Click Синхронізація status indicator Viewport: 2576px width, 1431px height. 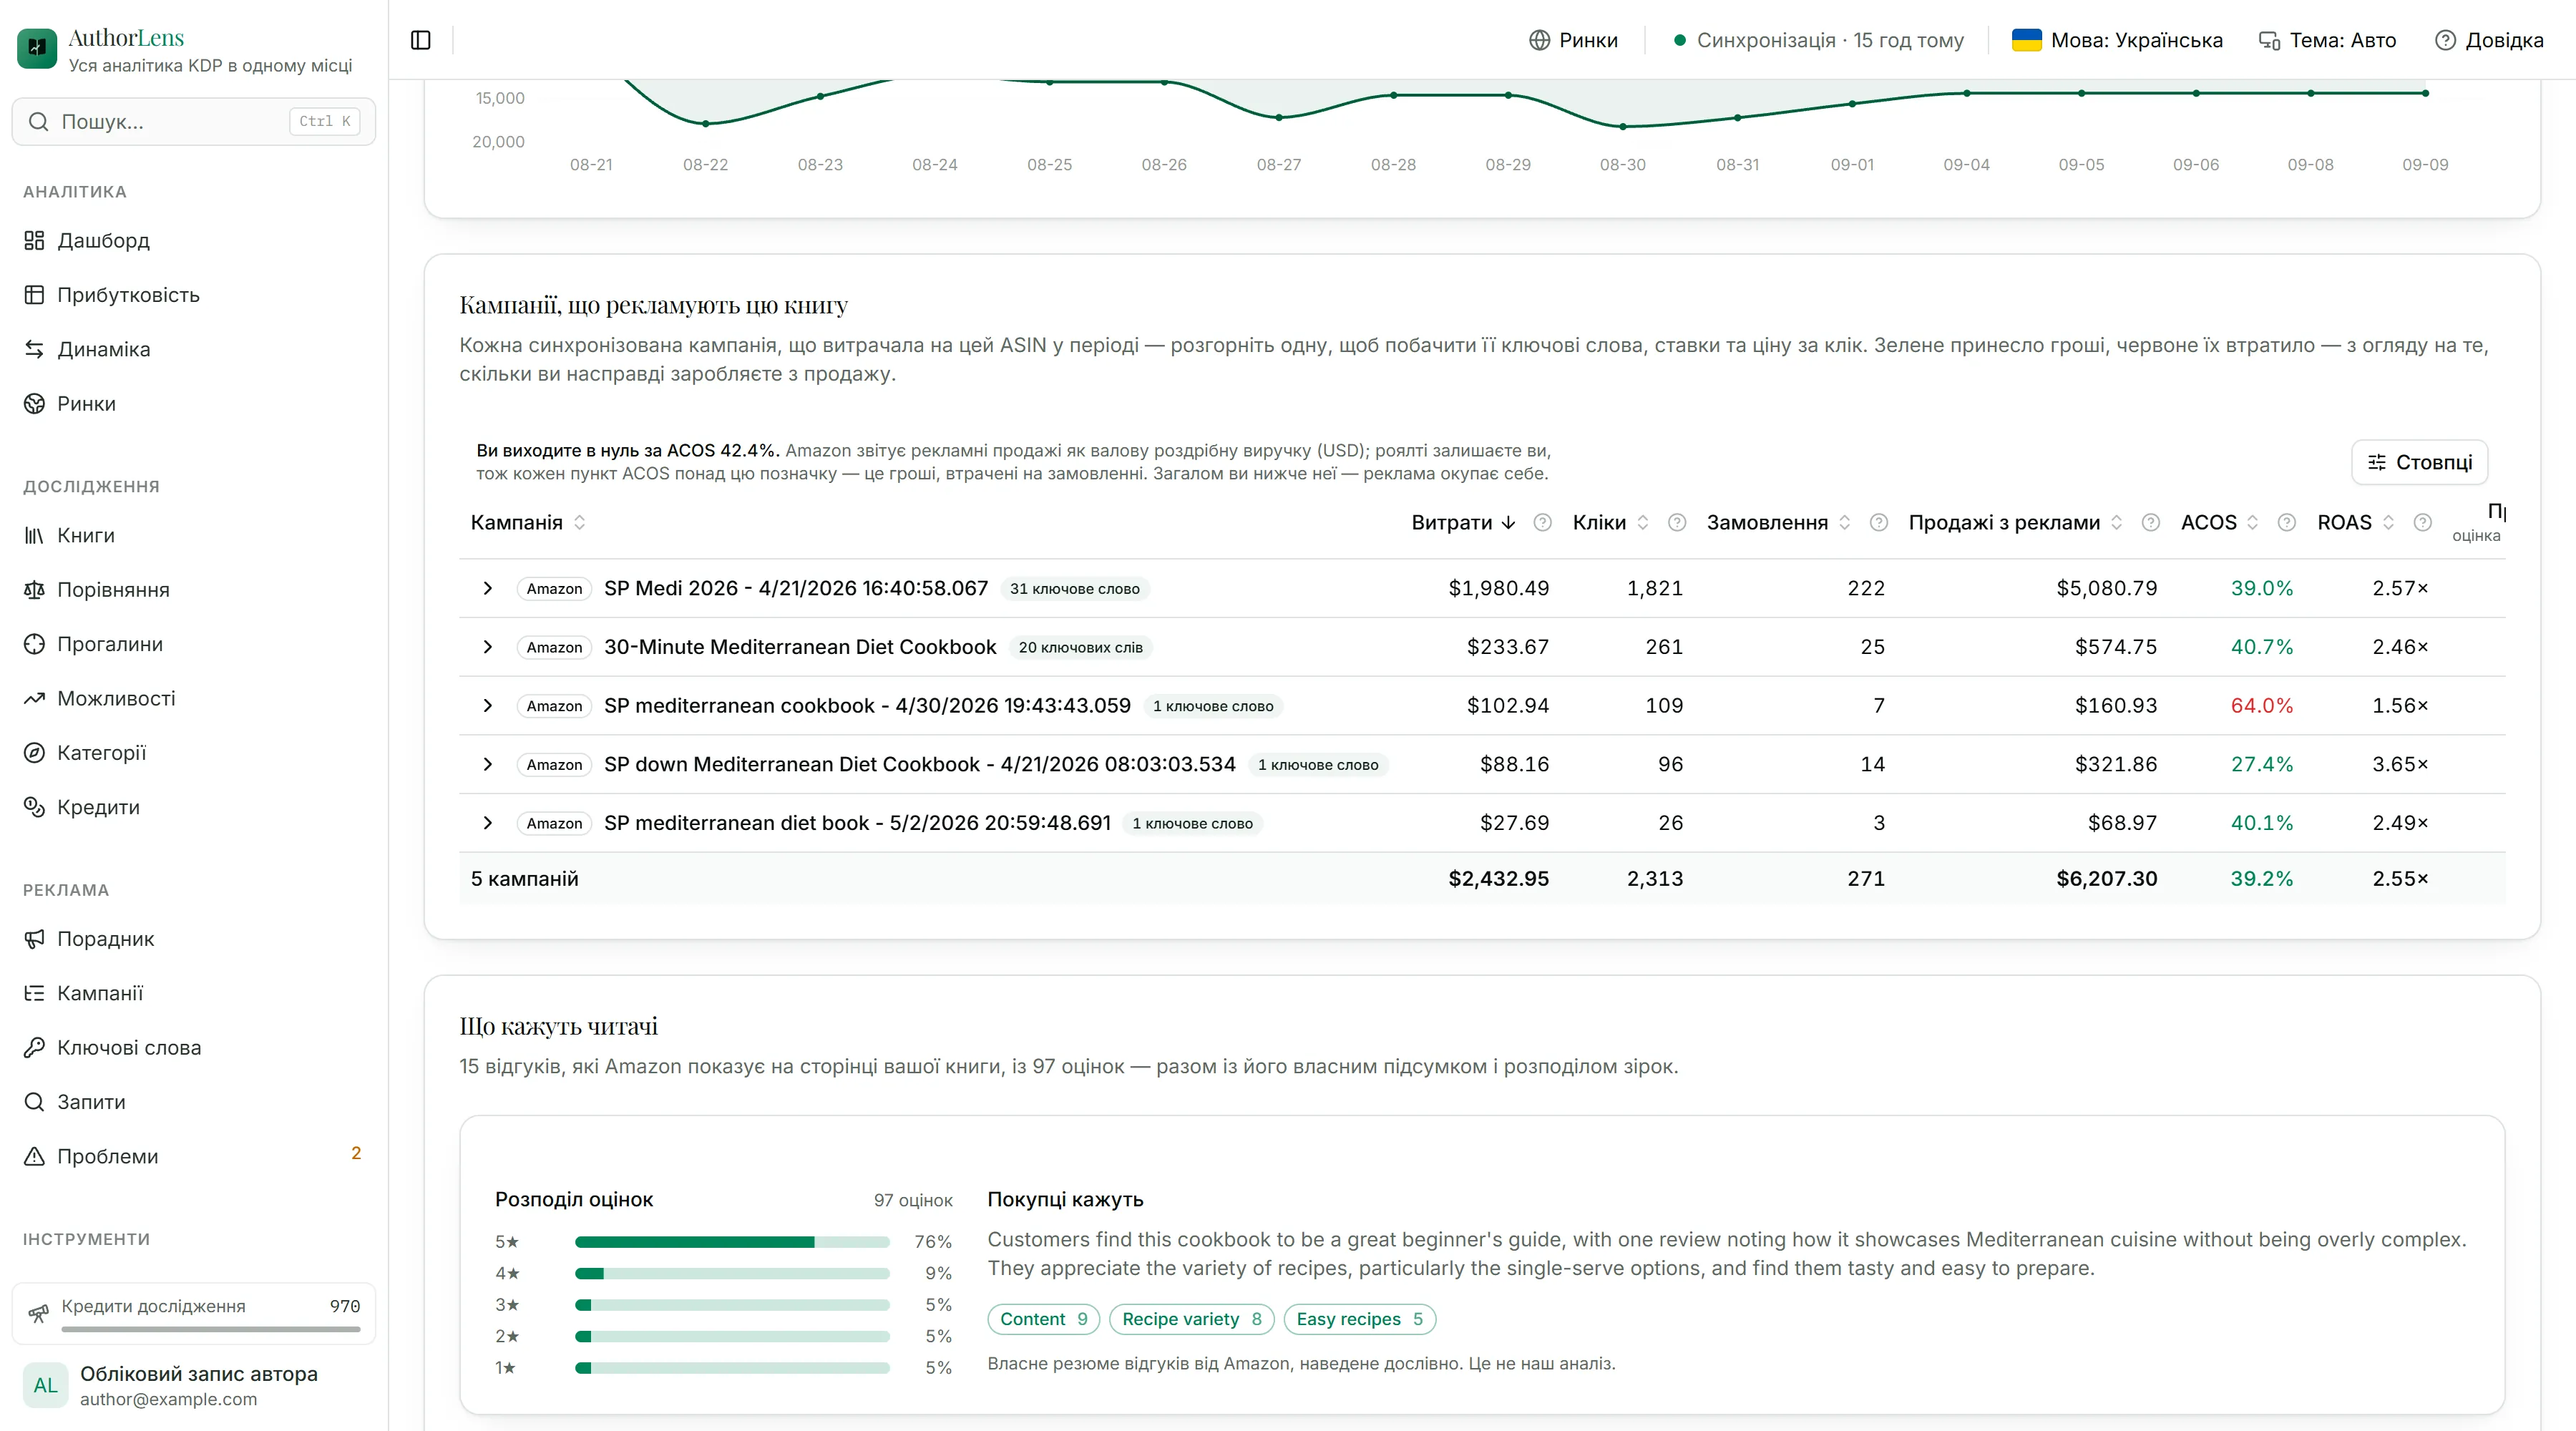tap(1819, 40)
